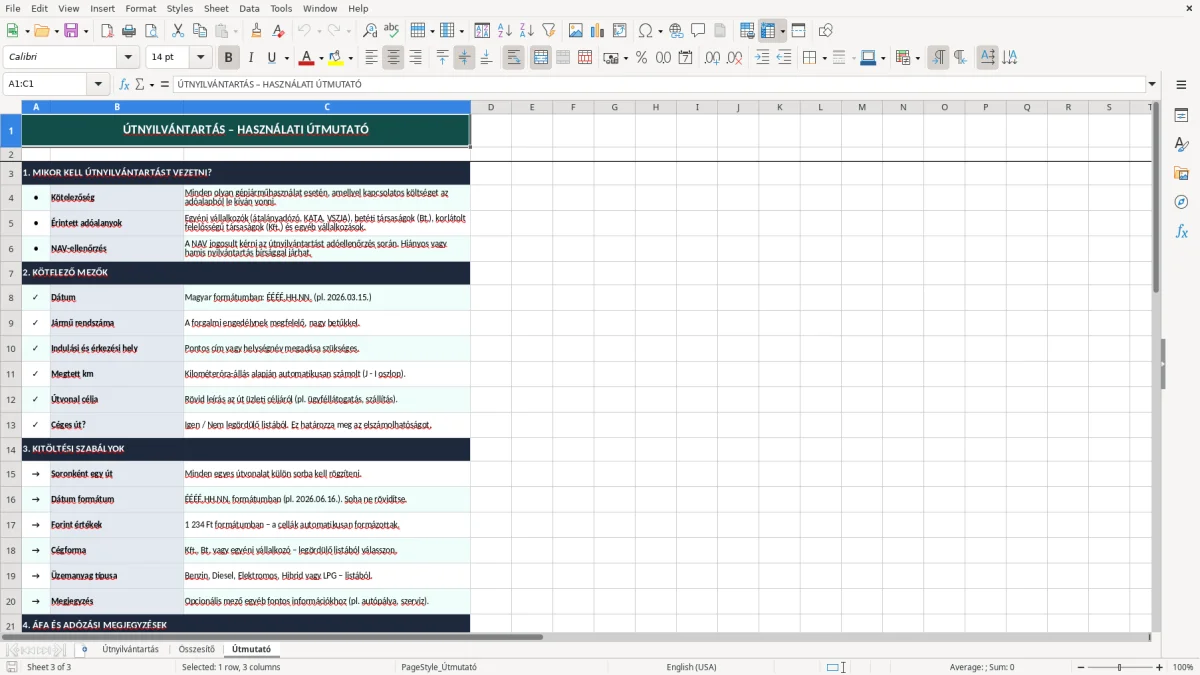Open the Function Wizard
Image resolution: width=1200 pixels, height=675 pixels.
[124, 84]
